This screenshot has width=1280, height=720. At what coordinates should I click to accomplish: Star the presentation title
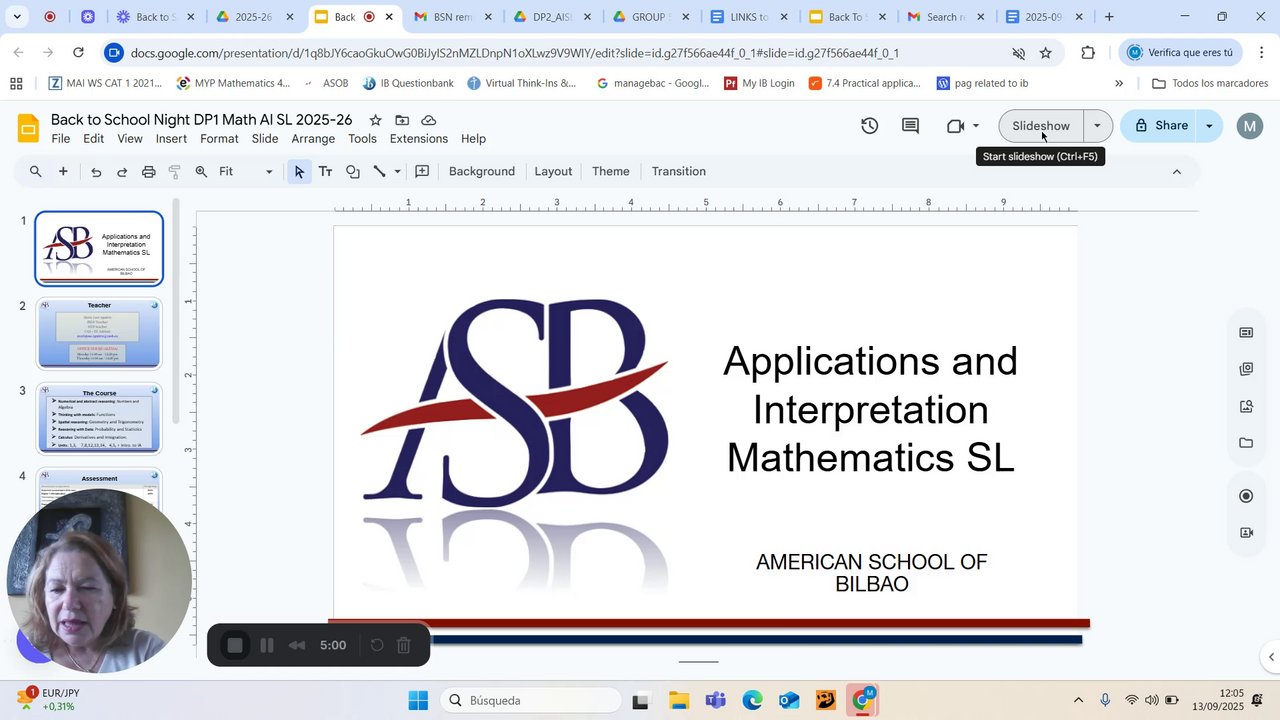pos(375,120)
